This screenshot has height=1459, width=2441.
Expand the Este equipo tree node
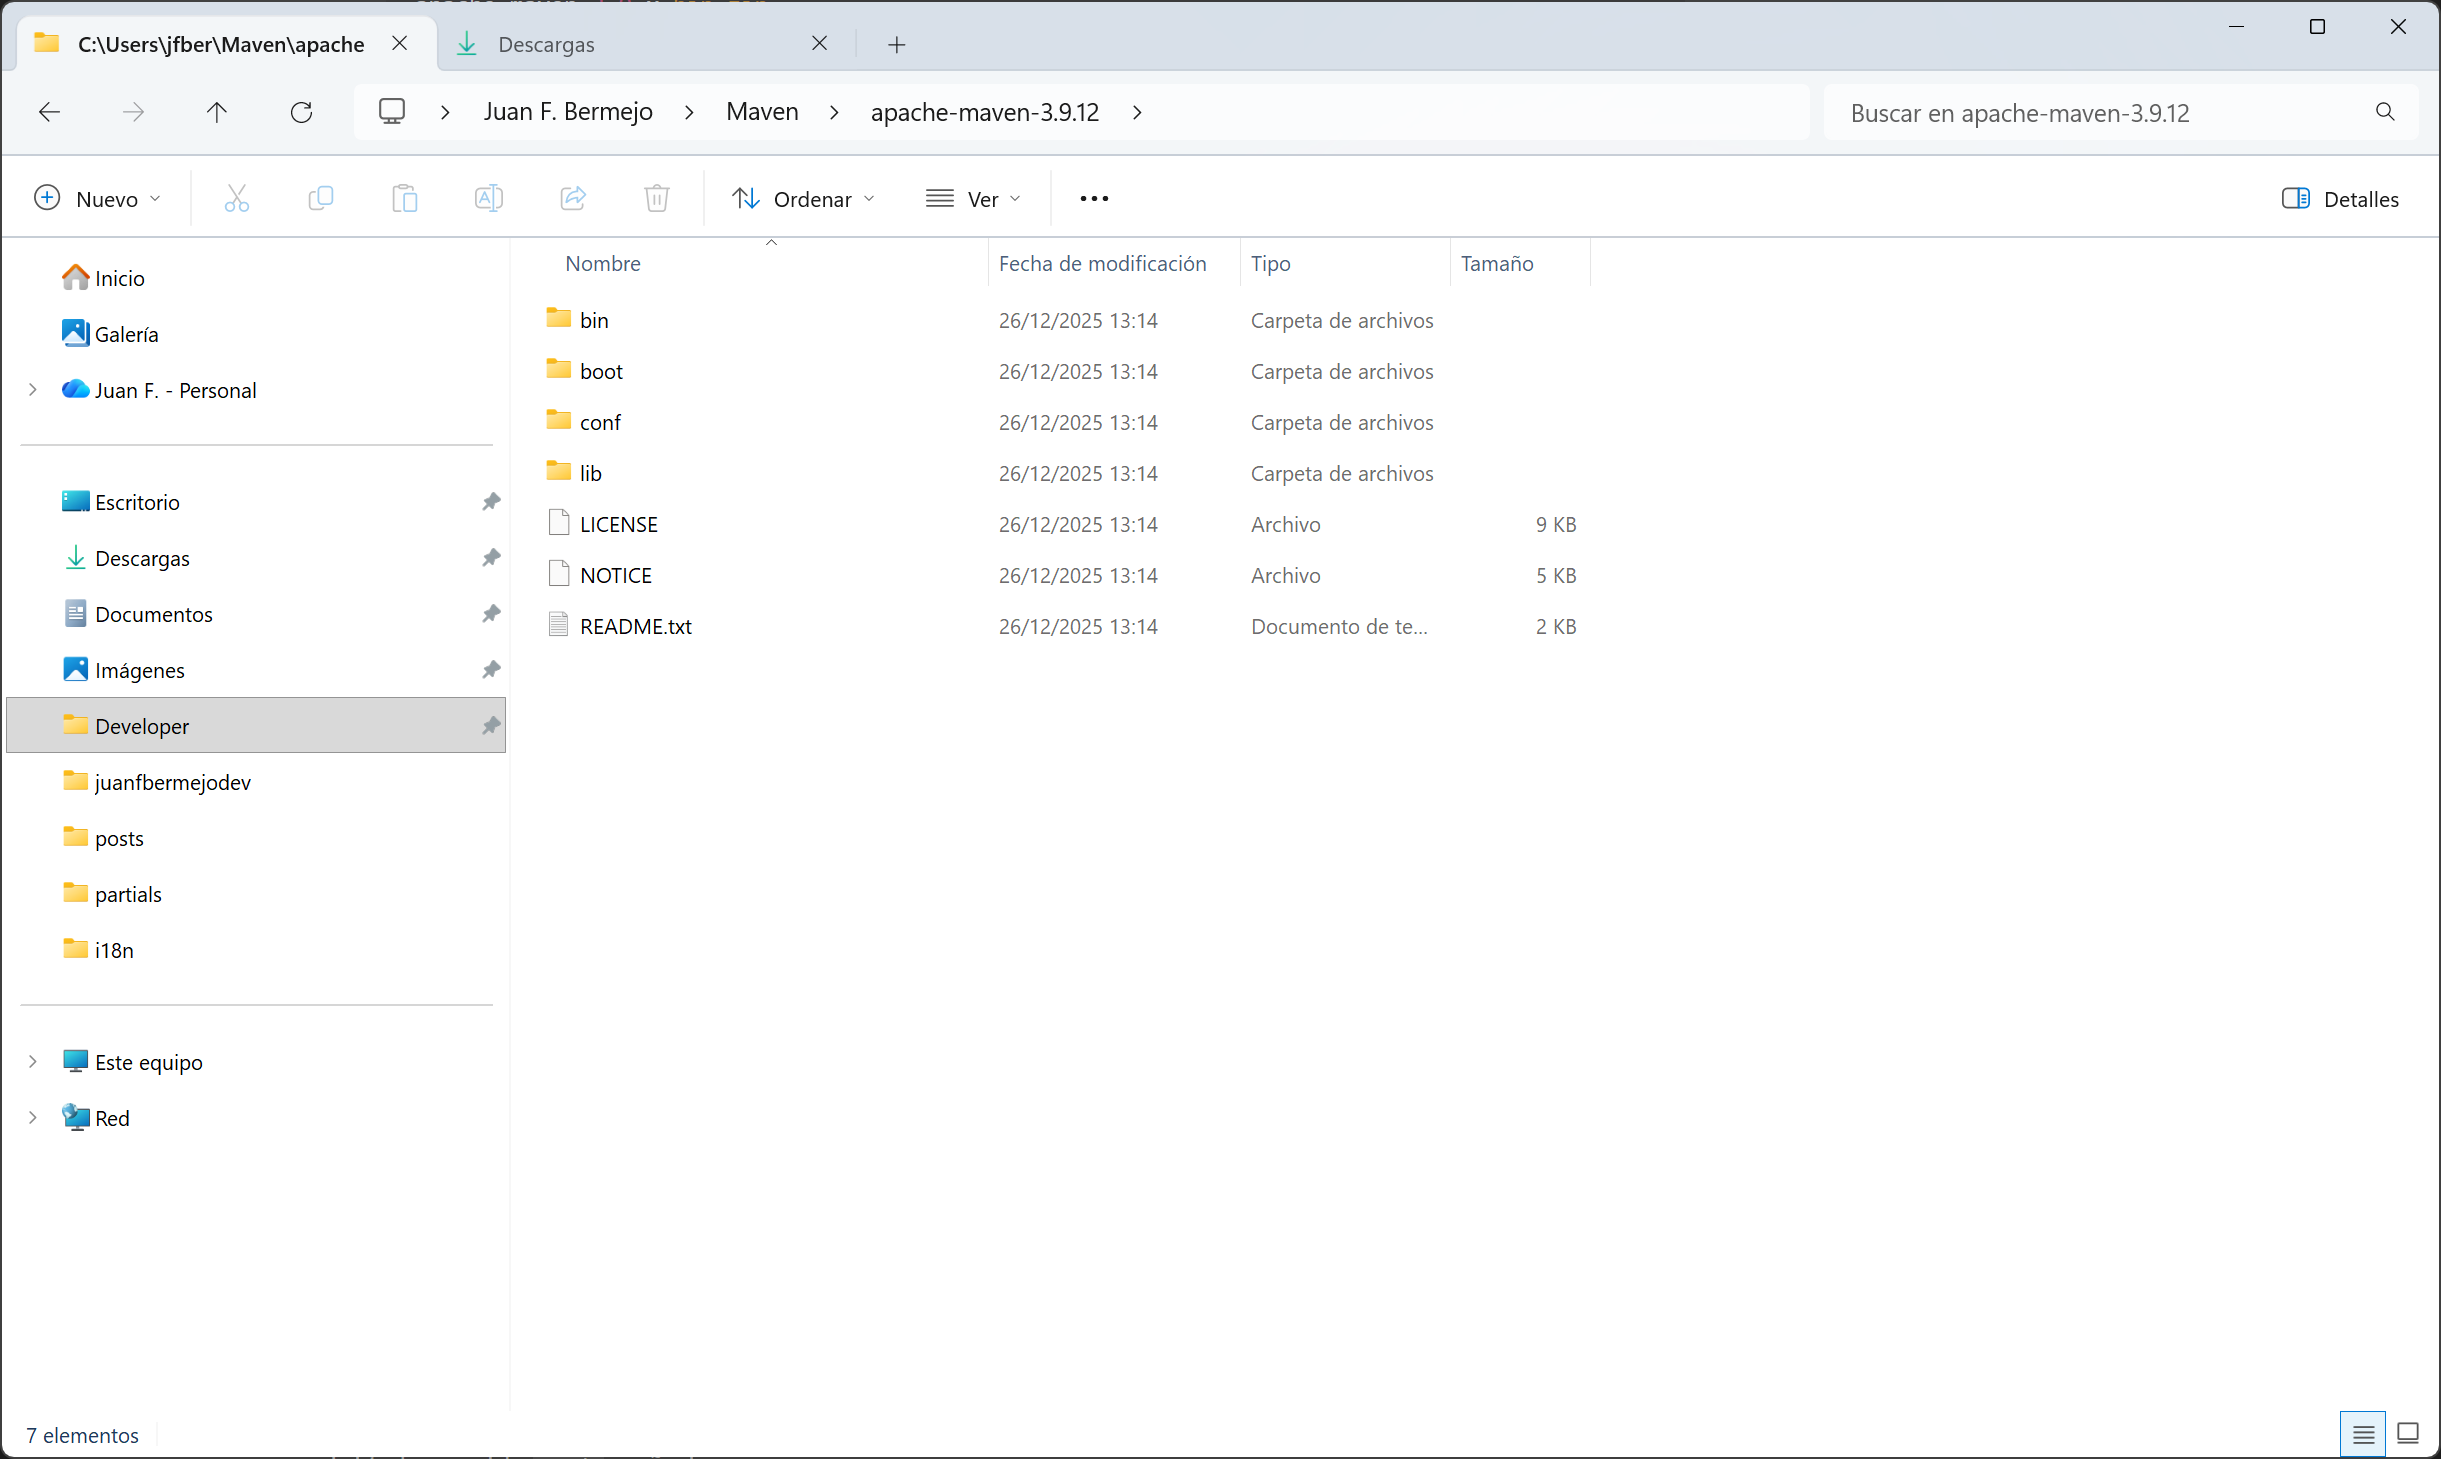pyautogui.click(x=33, y=1061)
